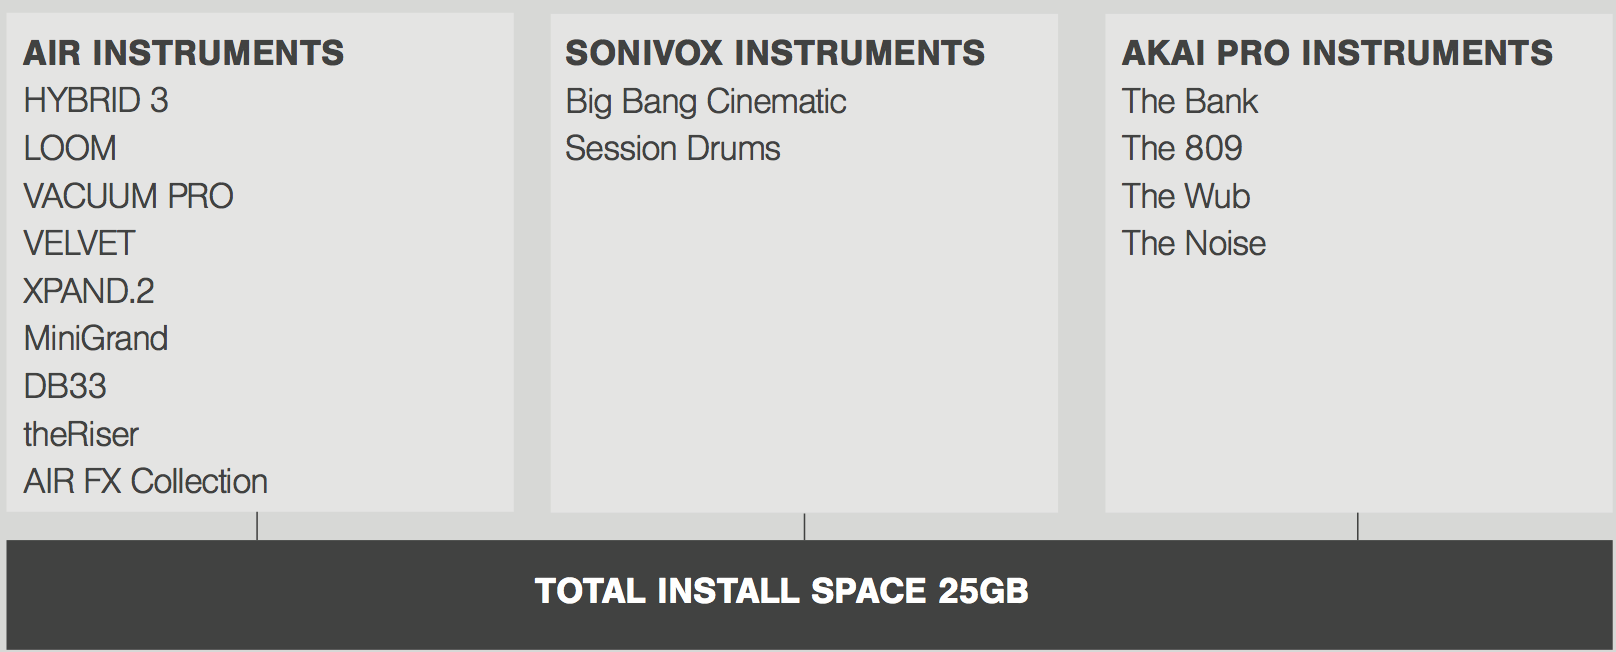Click empty area of SONIVOX panel
1616x652 pixels.
point(804,340)
